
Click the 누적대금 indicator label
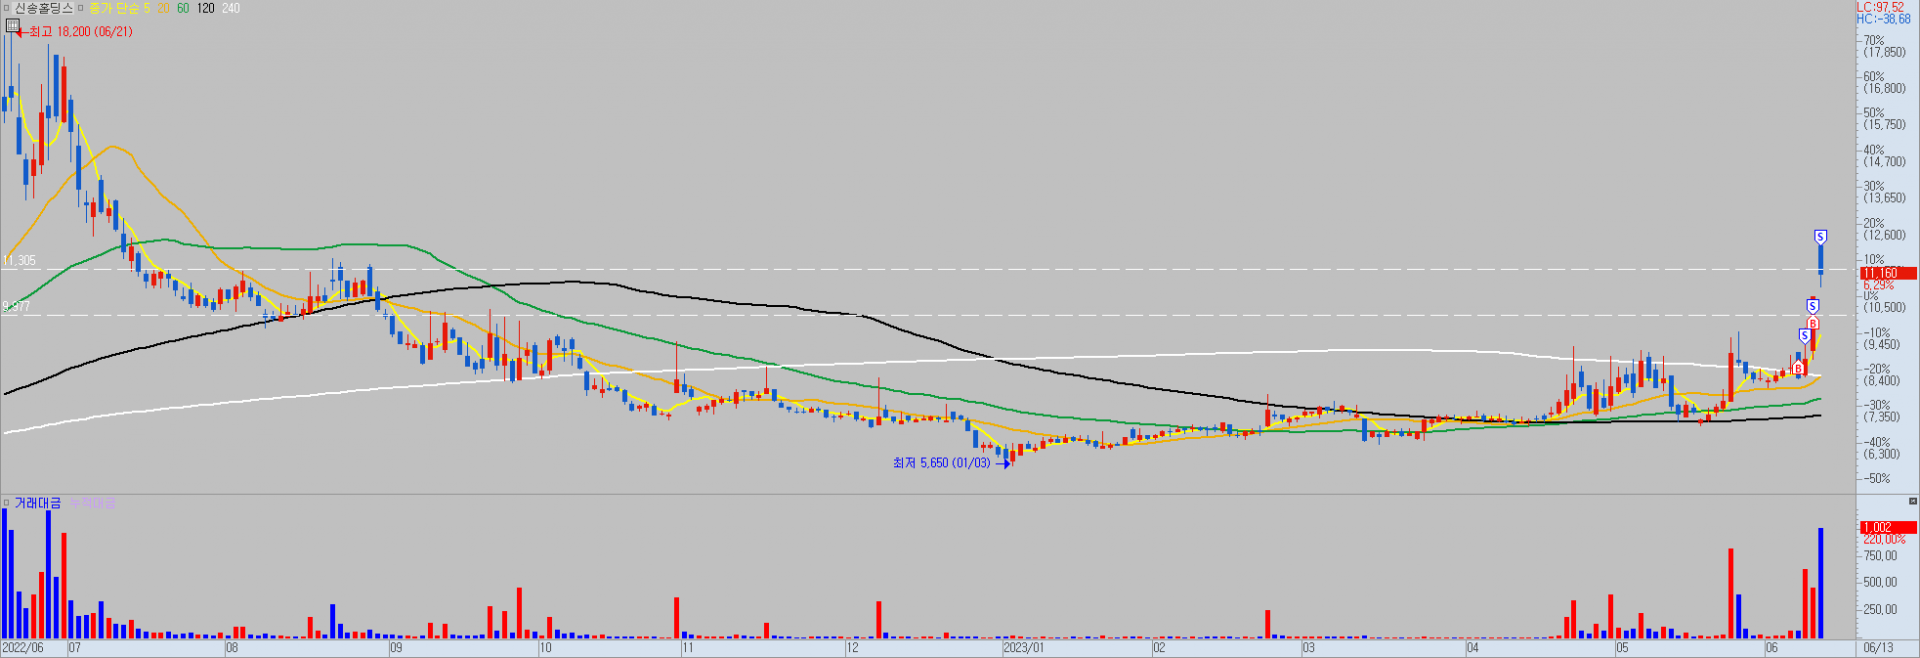(x=93, y=503)
